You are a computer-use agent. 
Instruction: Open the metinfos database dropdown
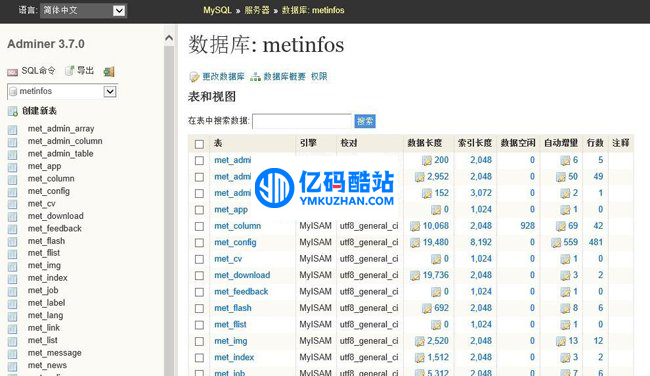[62, 91]
